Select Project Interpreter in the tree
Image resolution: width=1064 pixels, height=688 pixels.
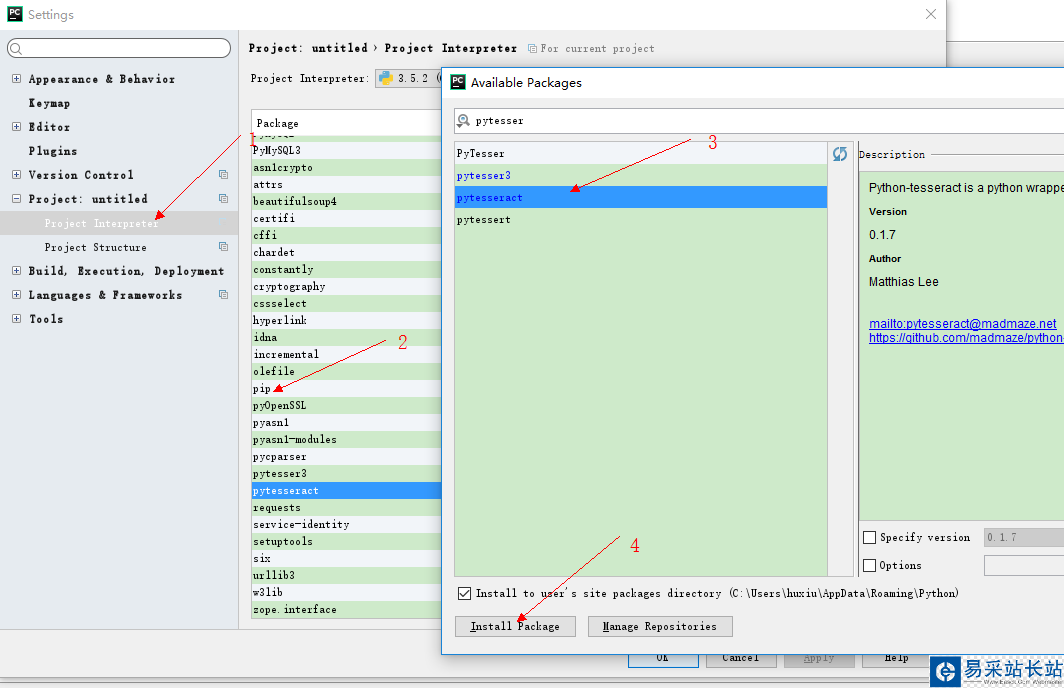(119, 223)
